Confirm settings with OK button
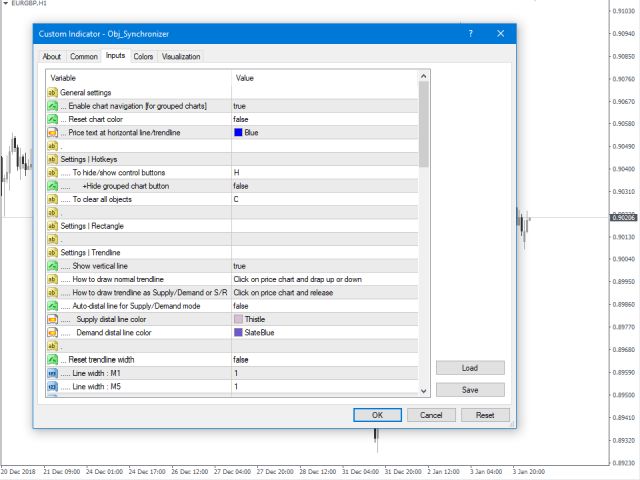The width and height of the screenshot is (640, 480). (377, 415)
